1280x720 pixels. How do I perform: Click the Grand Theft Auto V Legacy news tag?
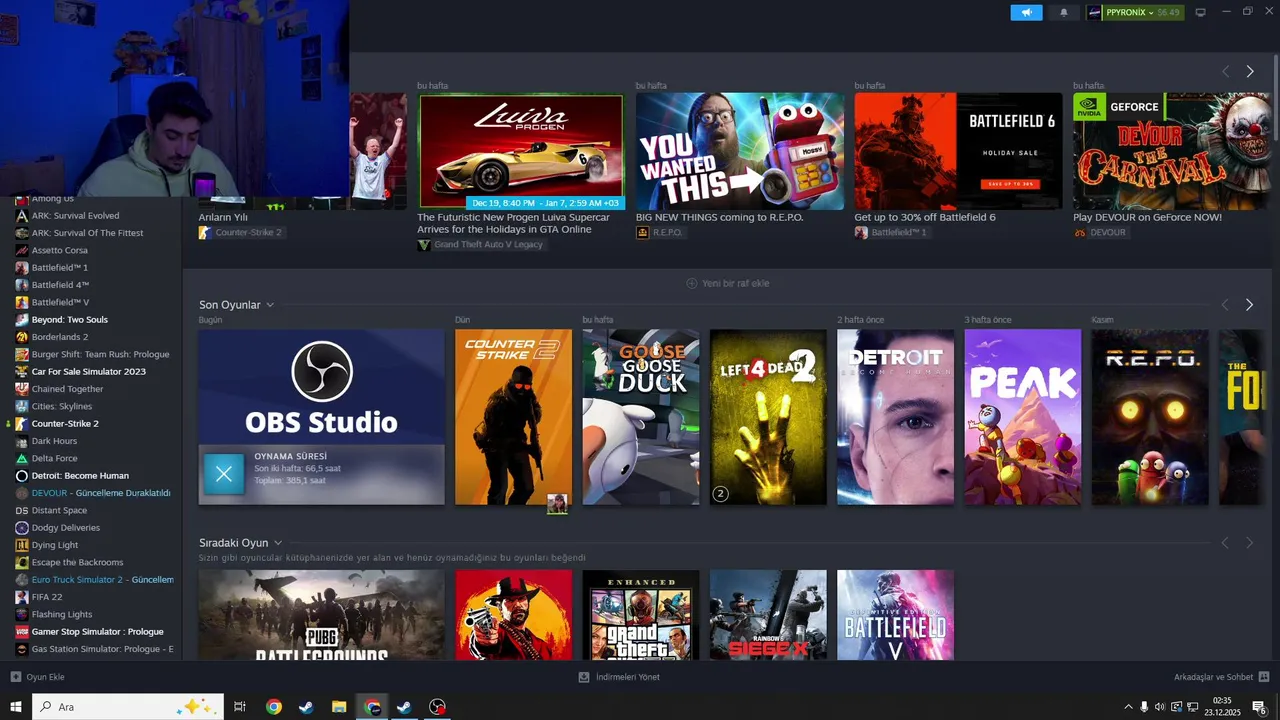coord(482,245)
